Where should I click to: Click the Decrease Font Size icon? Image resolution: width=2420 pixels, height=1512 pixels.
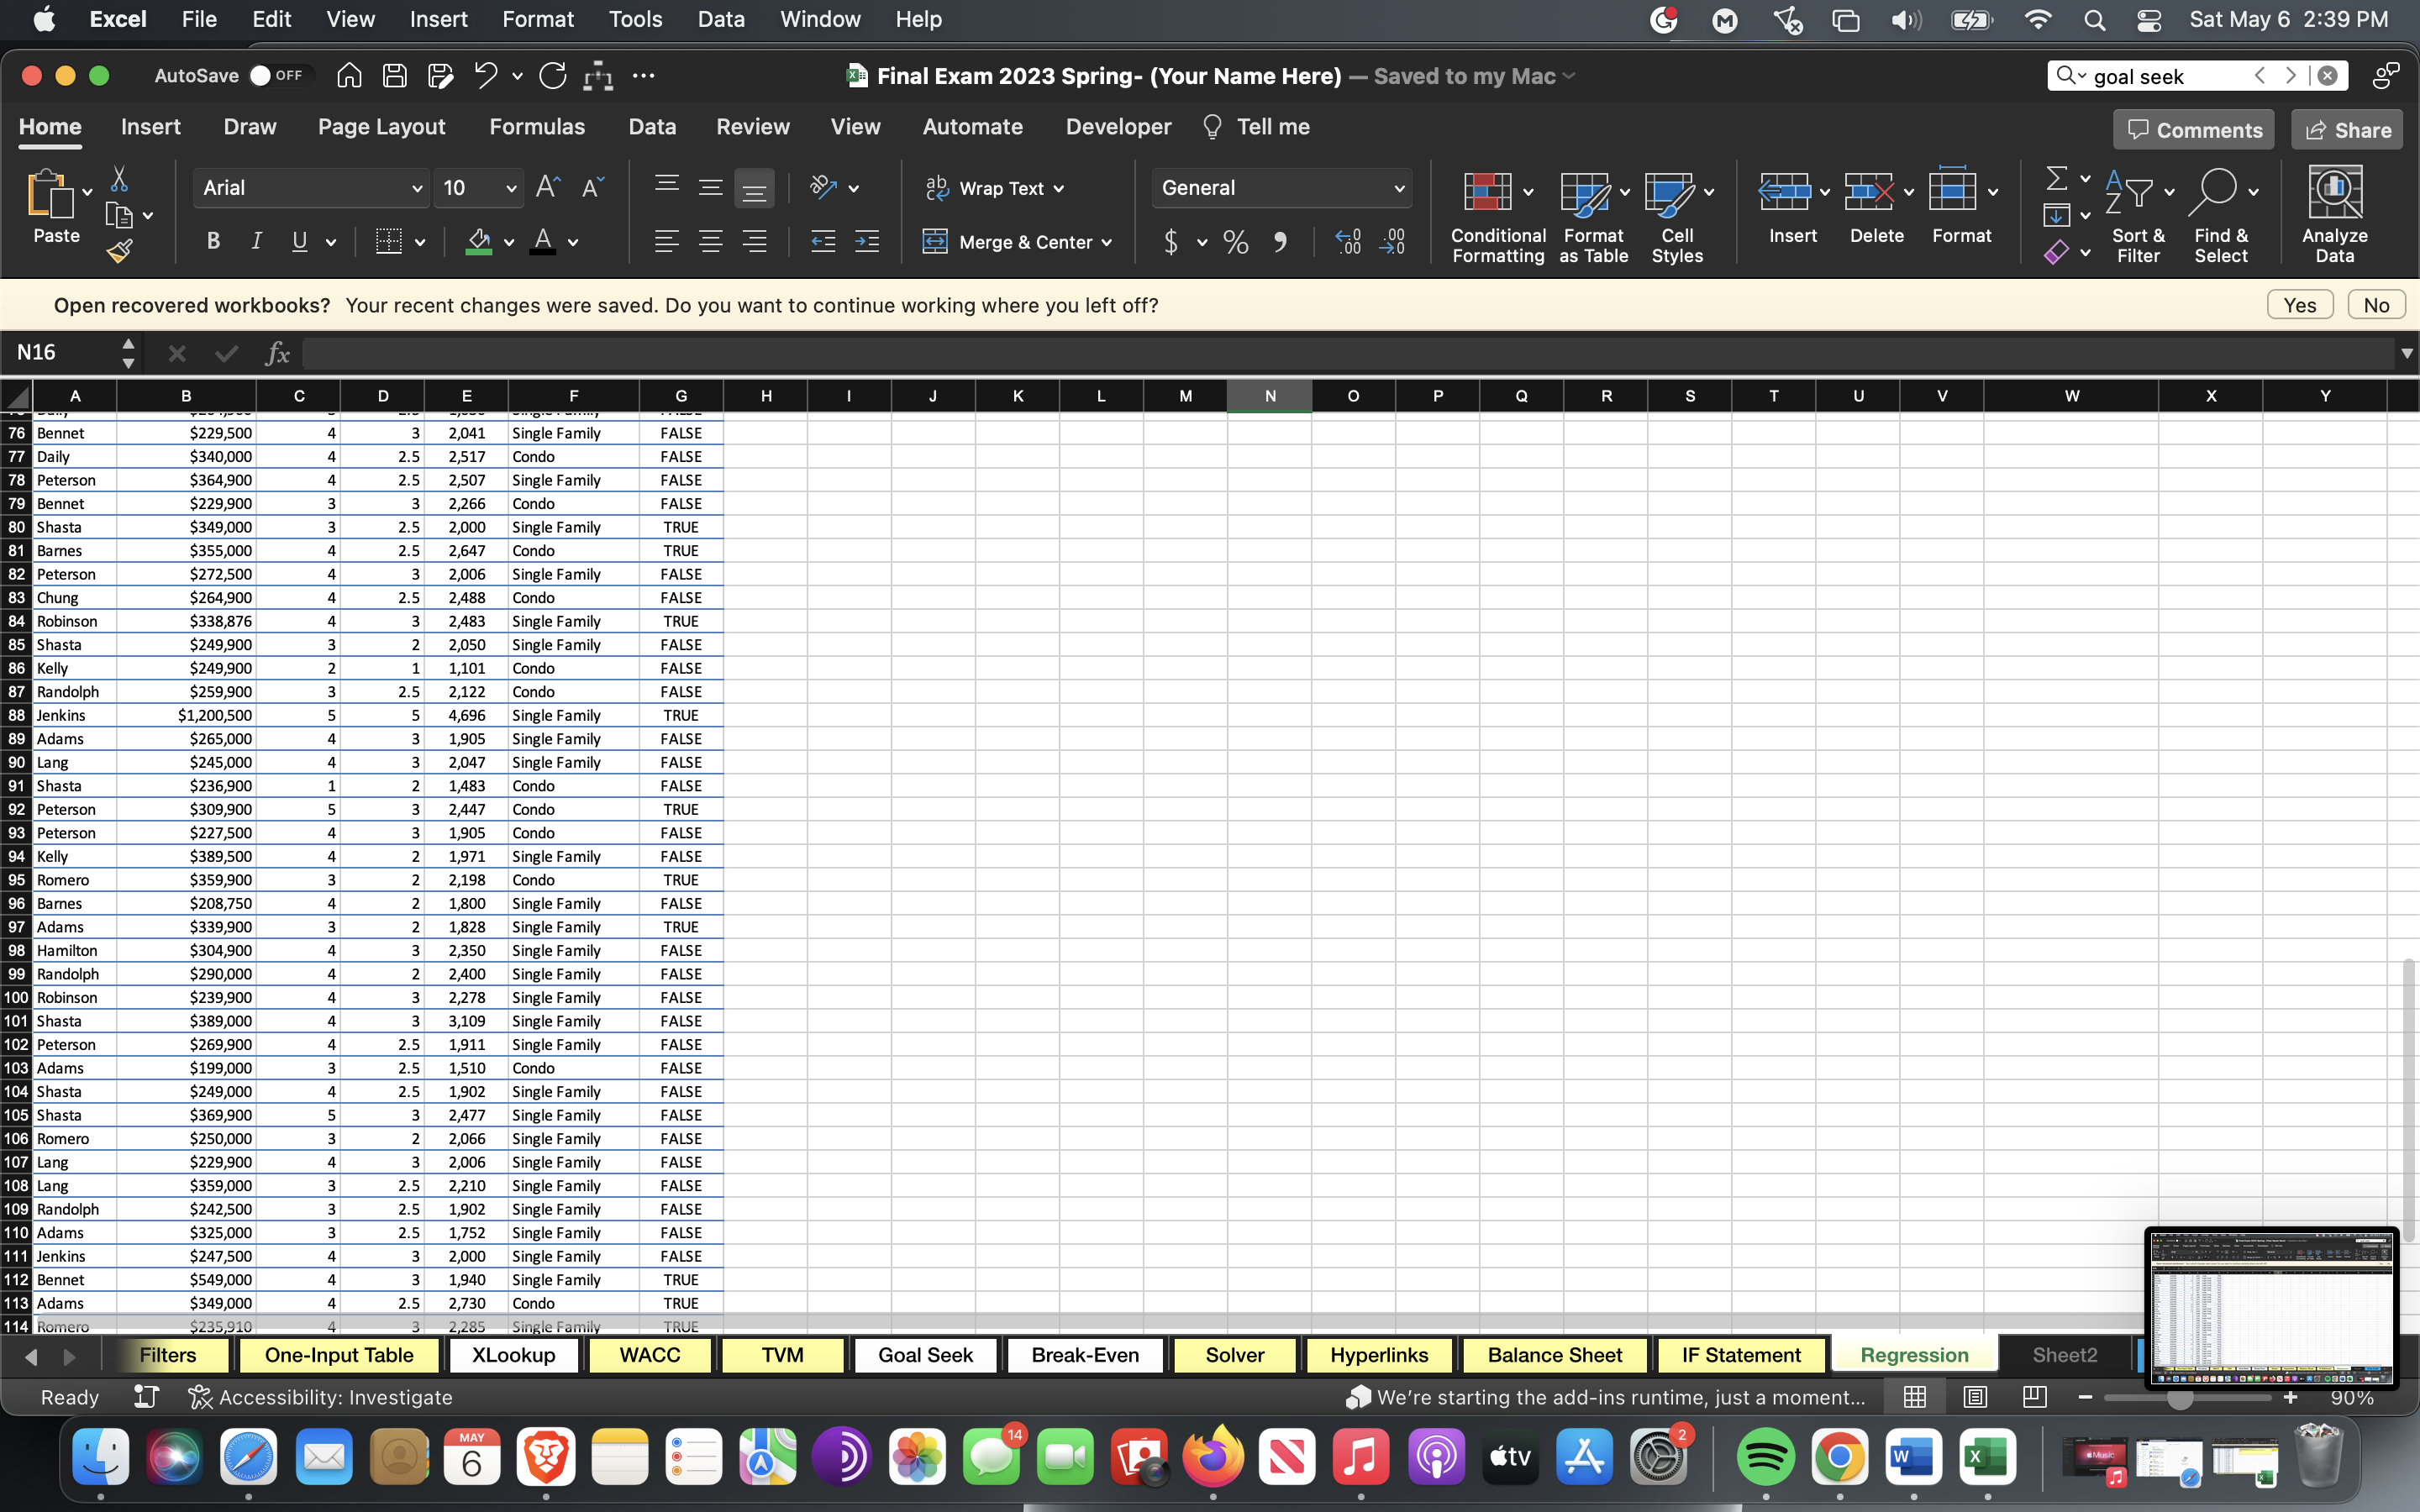[x=593, y=187]
